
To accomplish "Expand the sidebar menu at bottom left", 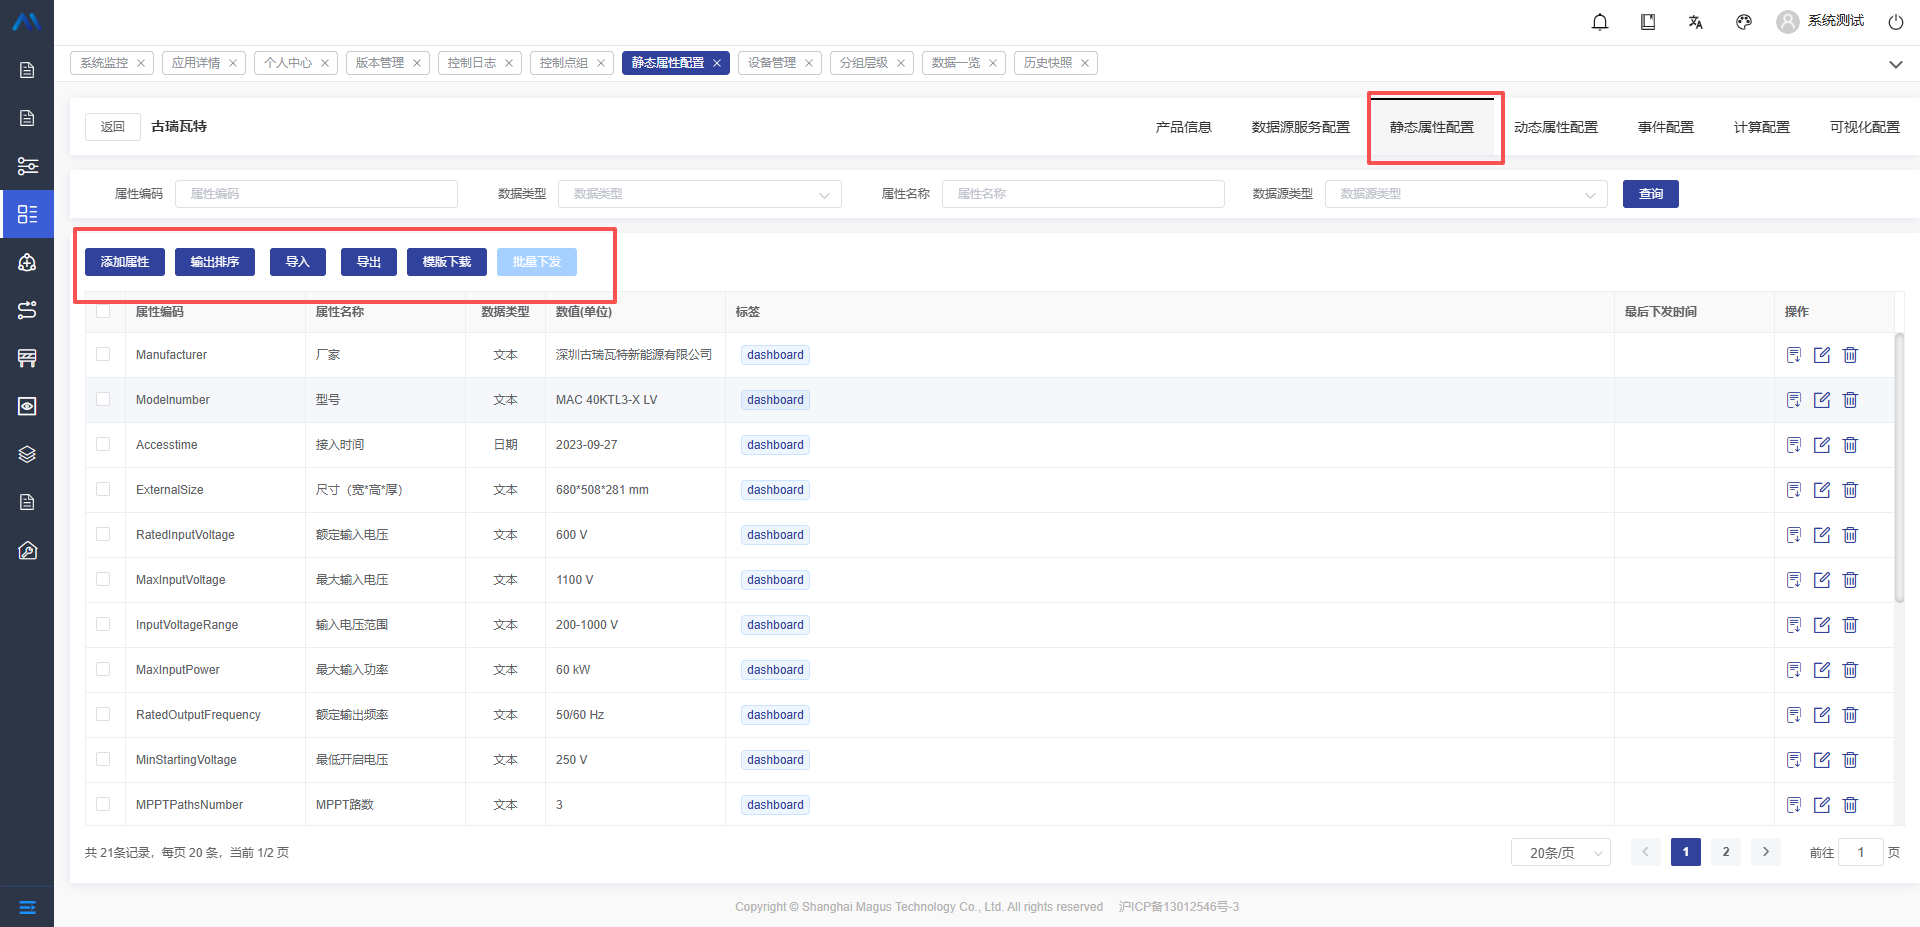I will [27, 907].
